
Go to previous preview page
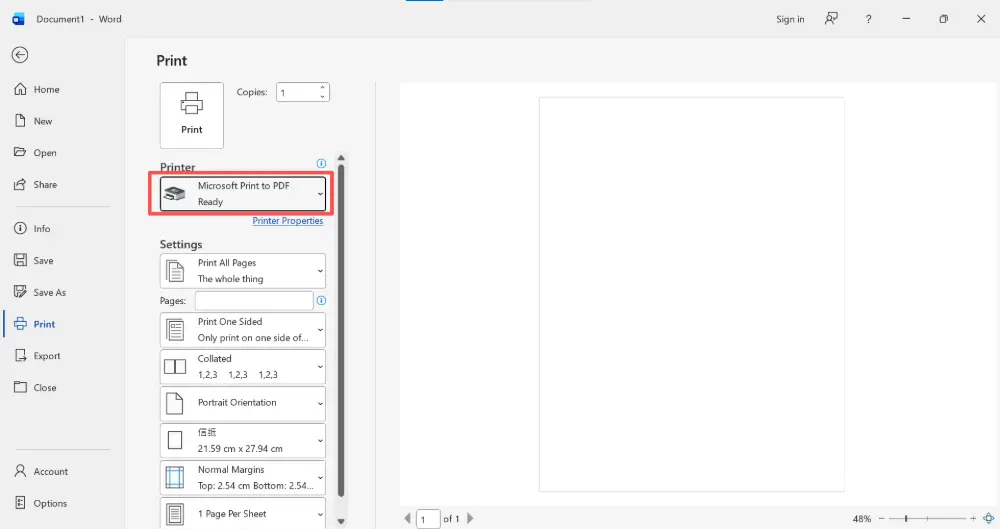[x=408, y=519]
